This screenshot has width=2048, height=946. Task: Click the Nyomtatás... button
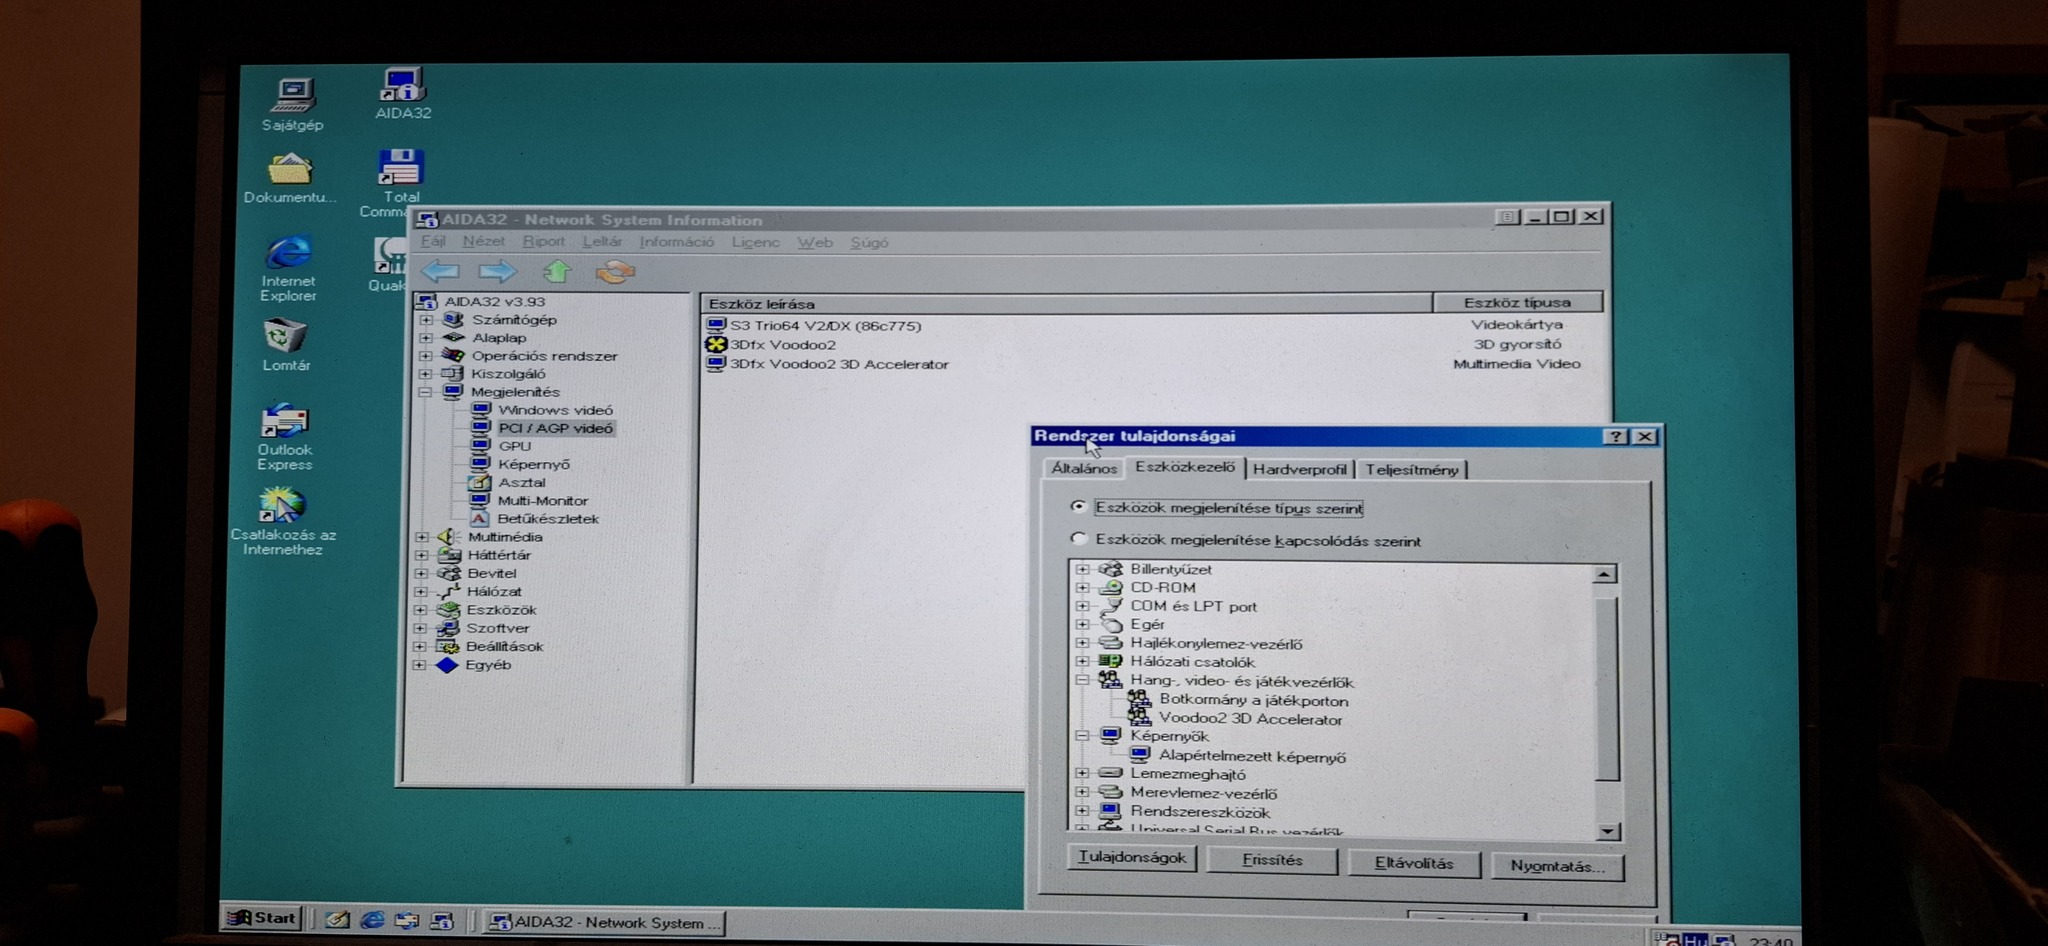click(x=1556, y=866)
